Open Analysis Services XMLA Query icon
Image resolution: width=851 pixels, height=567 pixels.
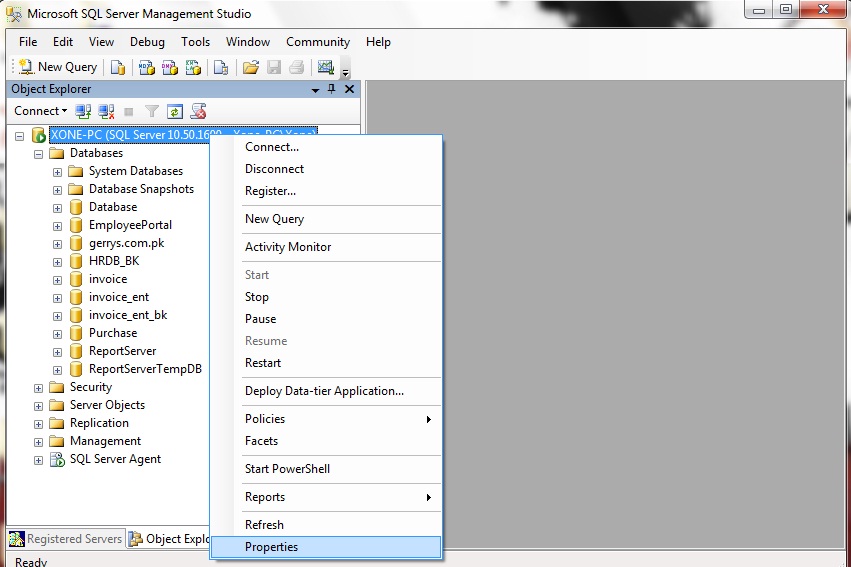[x=193, y=67]
